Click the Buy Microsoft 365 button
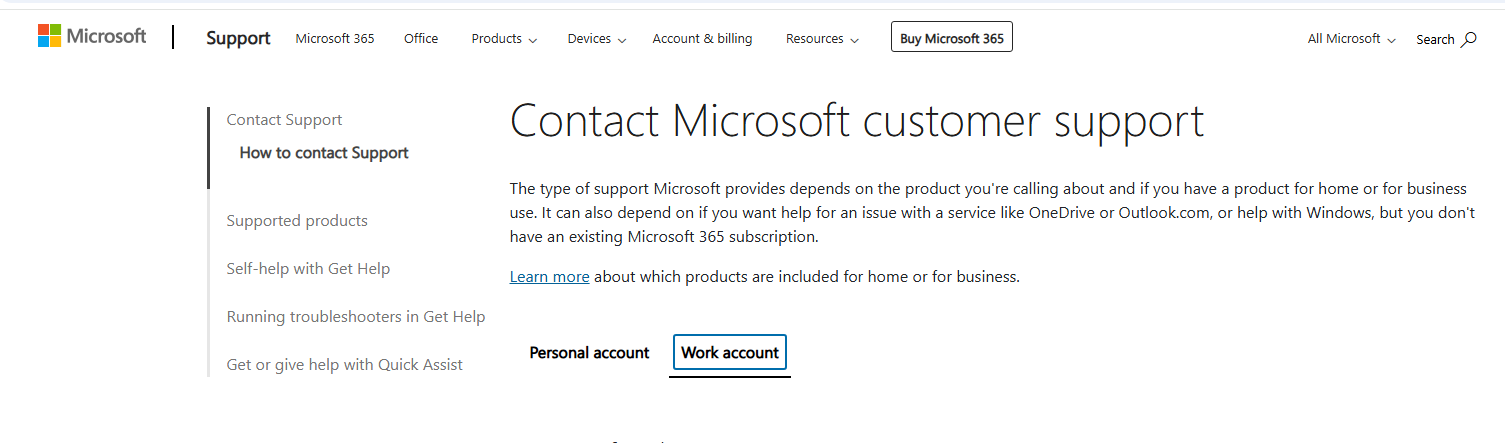This screenshot has width=1505, height=443. 952,38
